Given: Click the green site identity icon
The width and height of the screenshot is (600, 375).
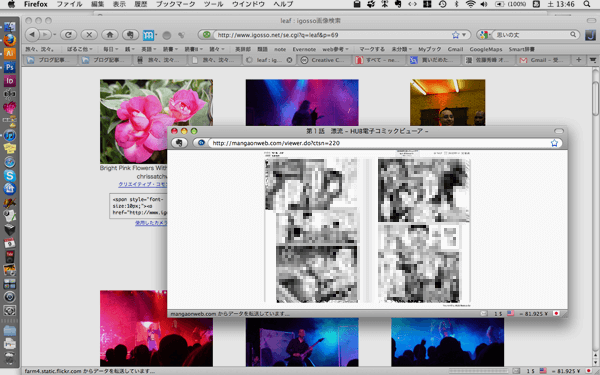Looking at the screenshot, I should (x=206, y=35).
